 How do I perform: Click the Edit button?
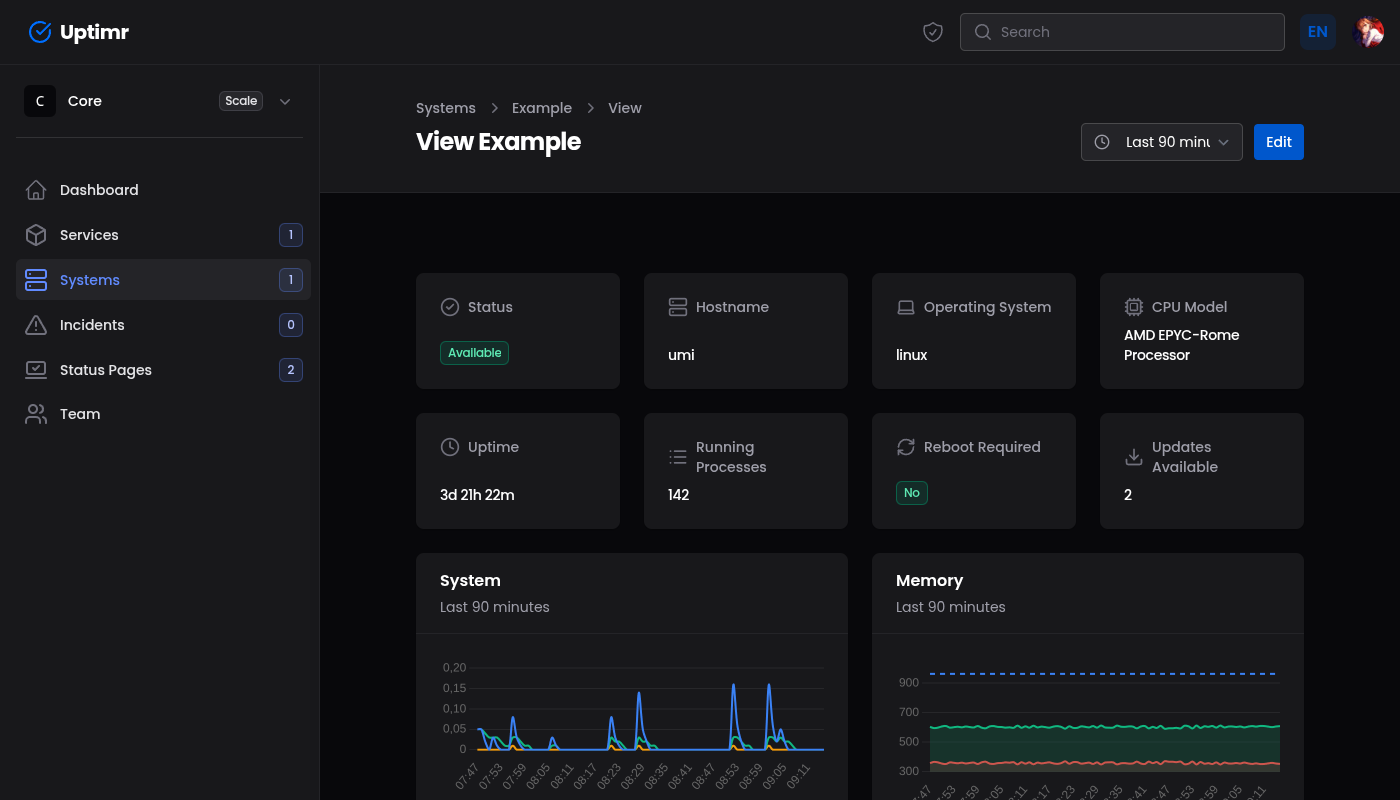pyautogui.click(x=1279, y=142)
